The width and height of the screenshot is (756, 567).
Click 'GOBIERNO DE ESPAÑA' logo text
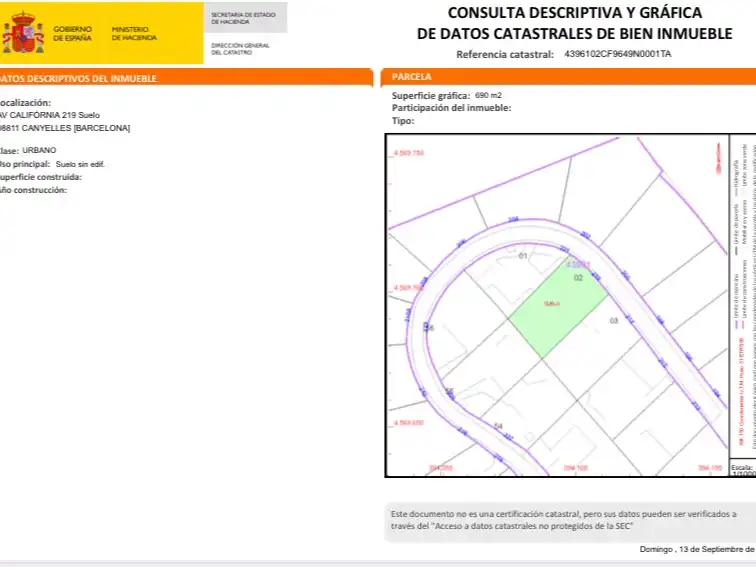click(72, 33)
